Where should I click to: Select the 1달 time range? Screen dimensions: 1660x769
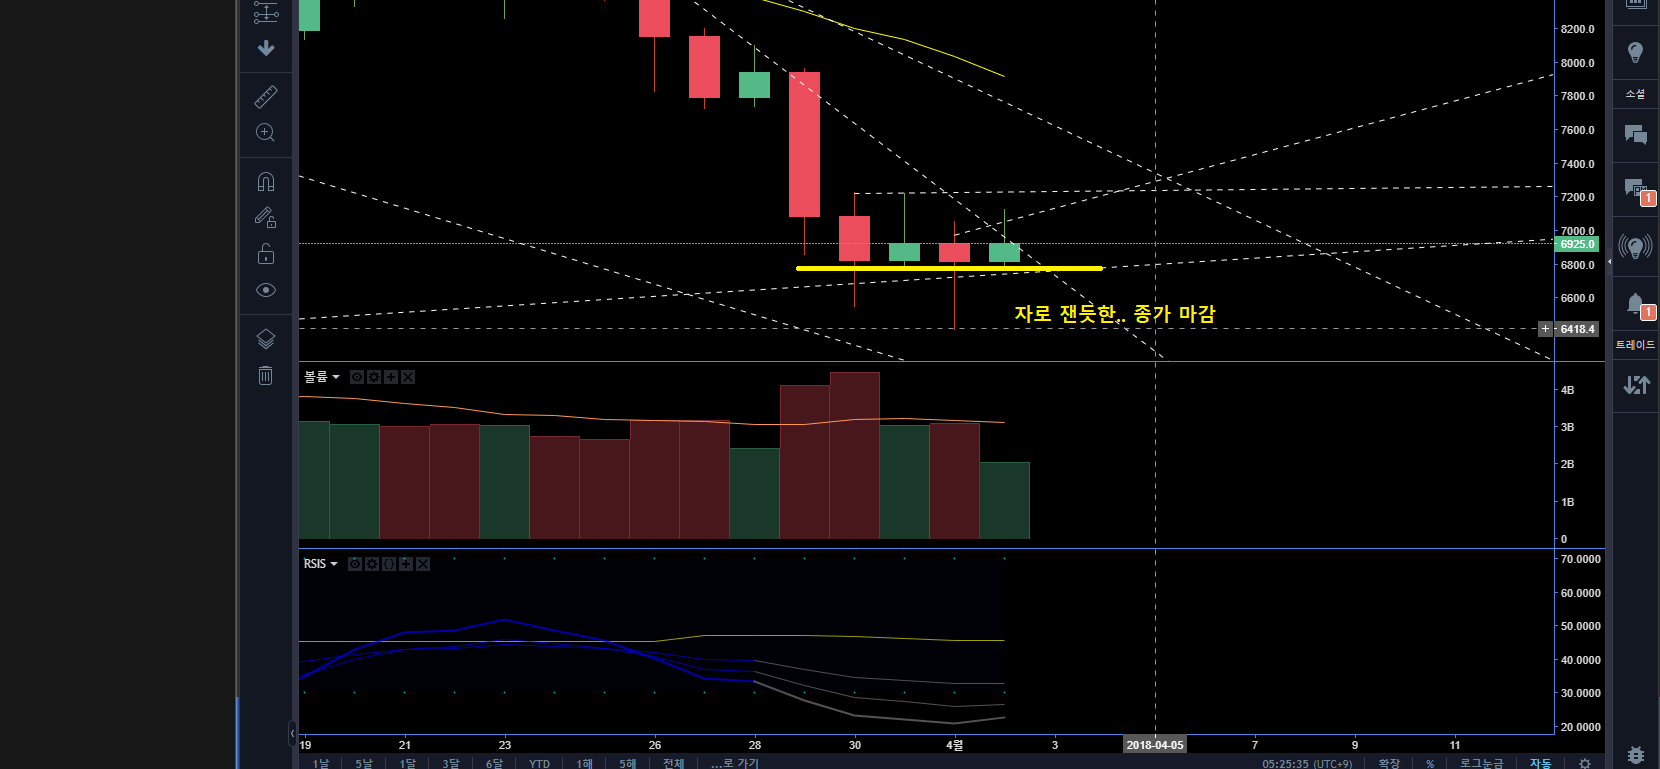pyautogui.click(x=407, y=763)
